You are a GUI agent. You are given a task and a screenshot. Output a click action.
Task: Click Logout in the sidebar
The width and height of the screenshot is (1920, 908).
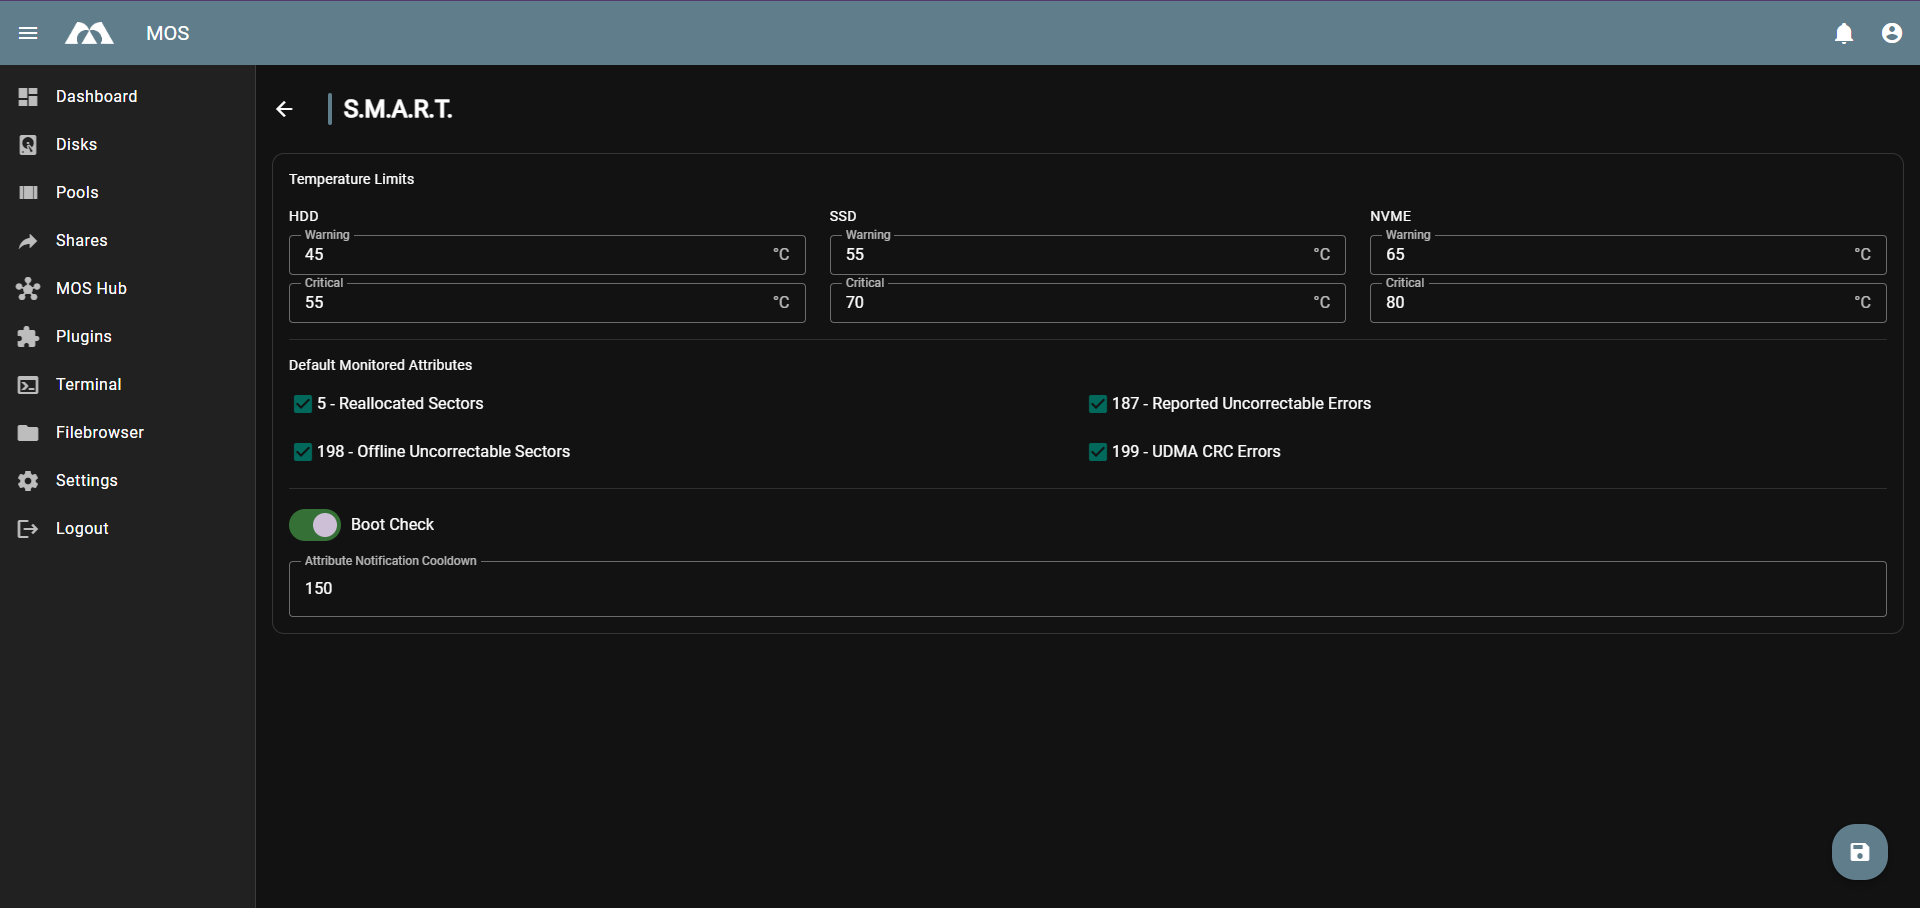[81, 528]
